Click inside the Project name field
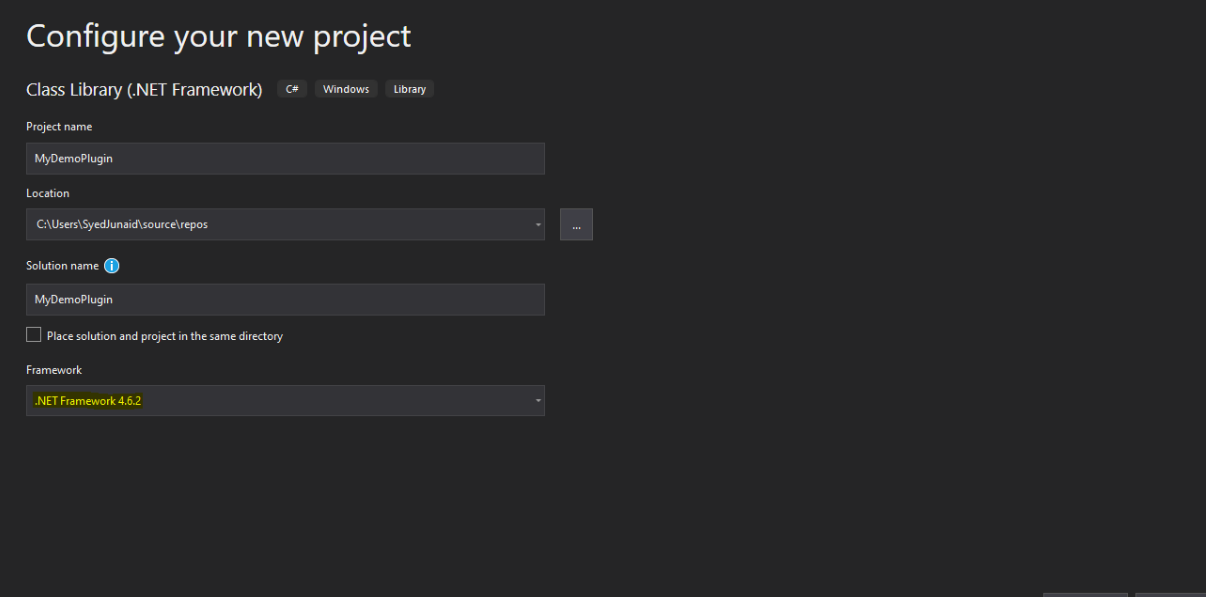The image size is (1206, 597). (x=285, y=158)
